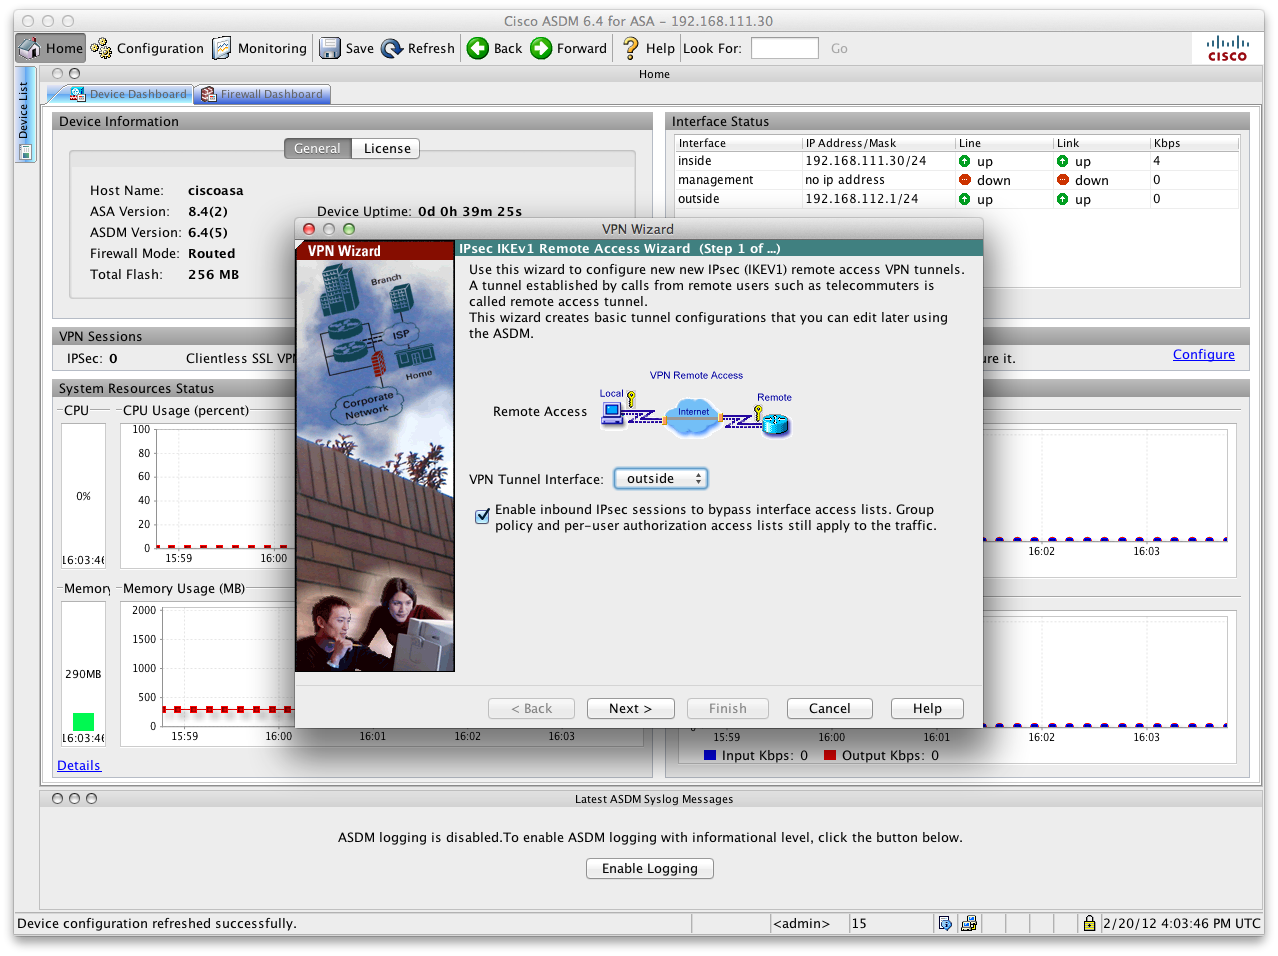Screen dimensions: 1278x956
Task: Click the IPSec session count
Action: coord(113,358)
